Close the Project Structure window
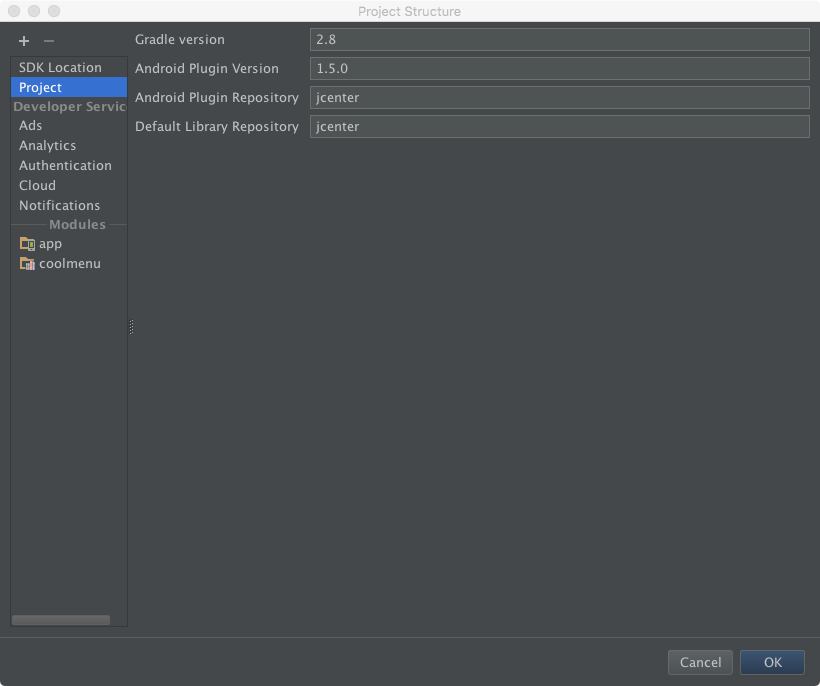 click(14, 11)
